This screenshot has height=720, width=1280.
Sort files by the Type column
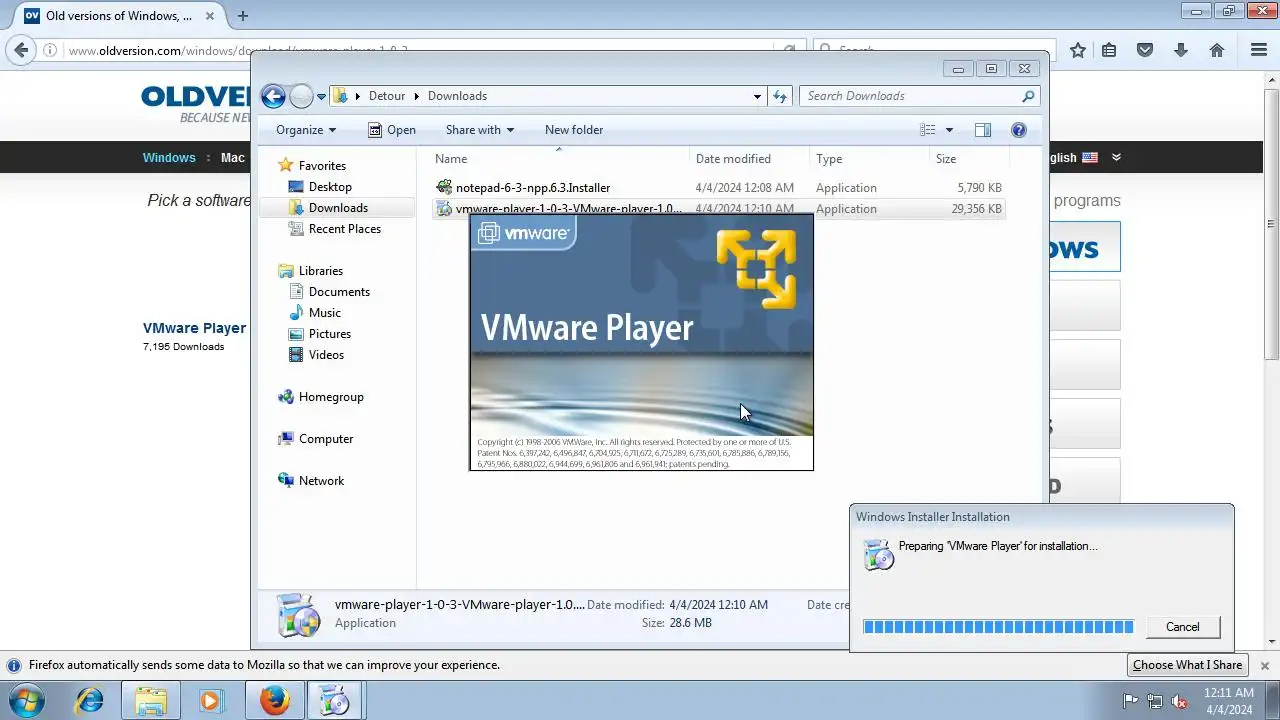pyautogui.click(x=870, y=159)
